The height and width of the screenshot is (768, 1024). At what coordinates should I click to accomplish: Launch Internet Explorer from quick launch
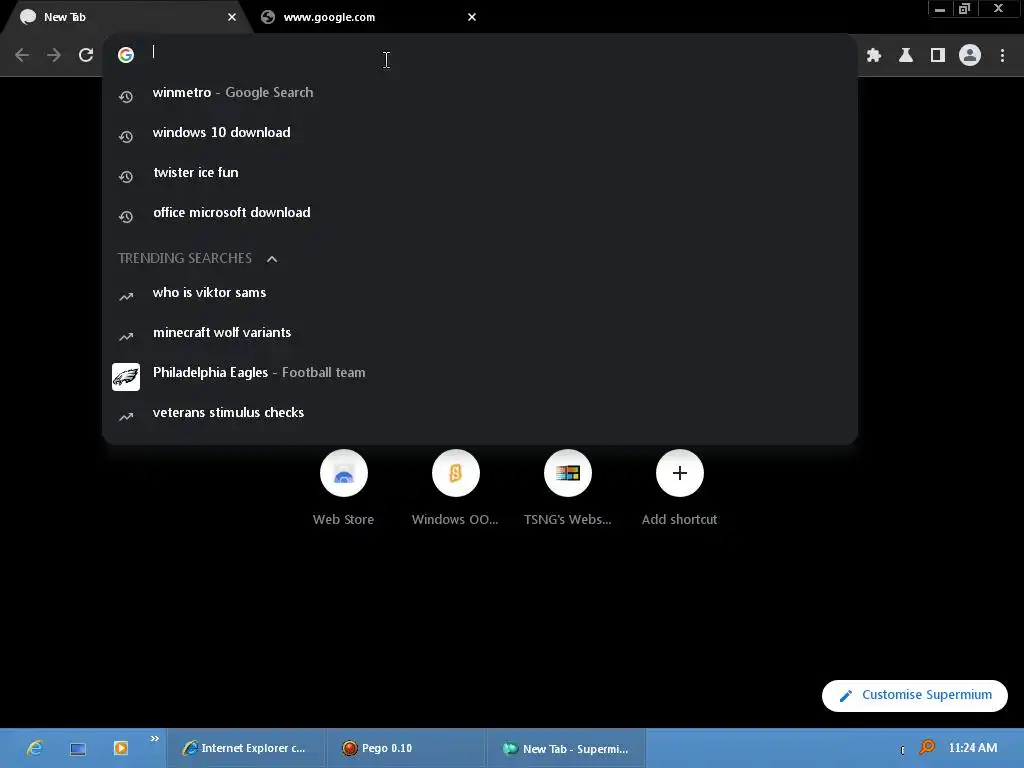pyautogui.click(x=35, y=748)
